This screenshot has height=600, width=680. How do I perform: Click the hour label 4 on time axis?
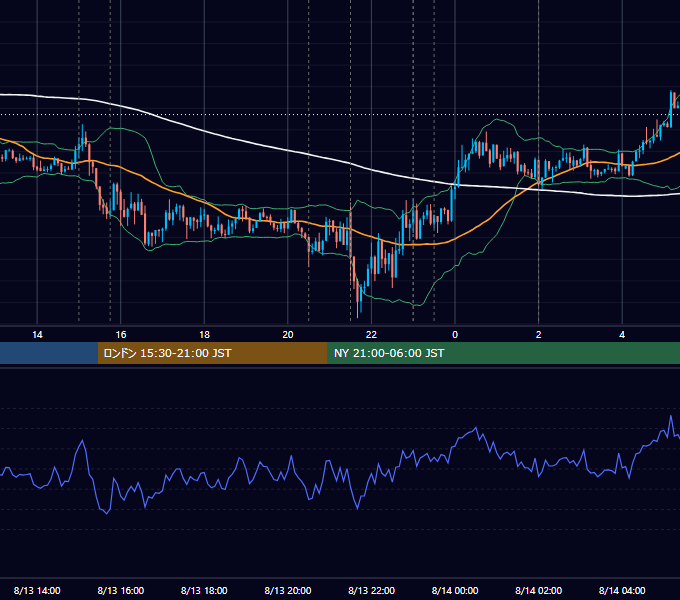[x=622, y=335]
